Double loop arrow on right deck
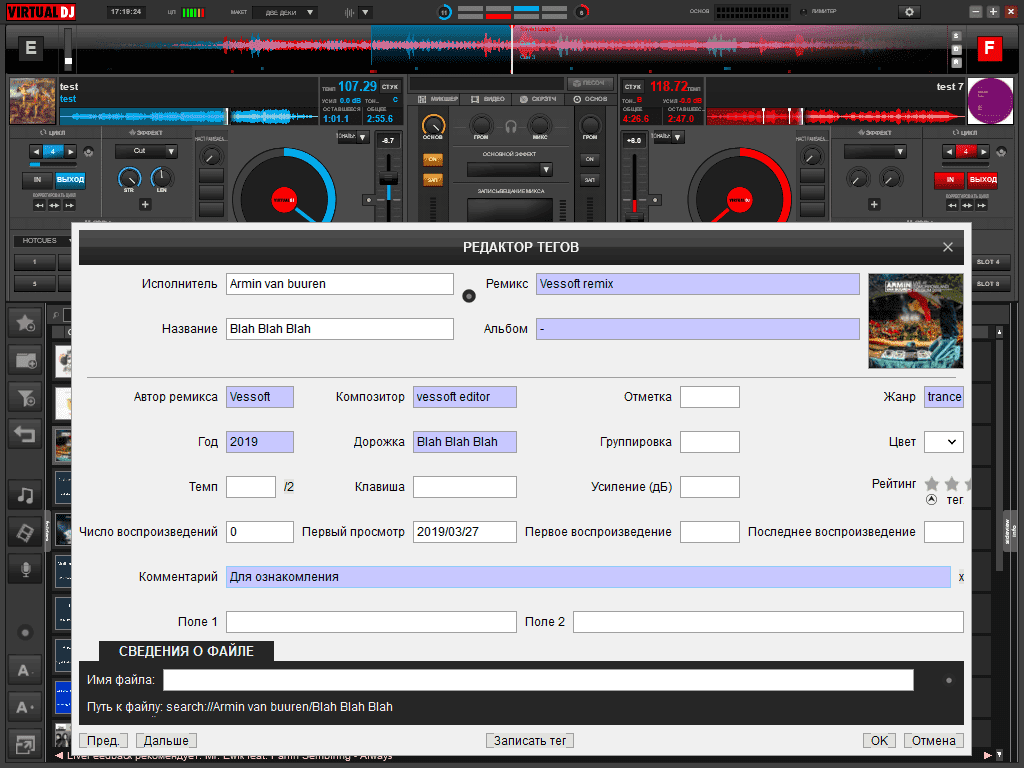Viewport: 1024px width, 768px height. [983, 152]
